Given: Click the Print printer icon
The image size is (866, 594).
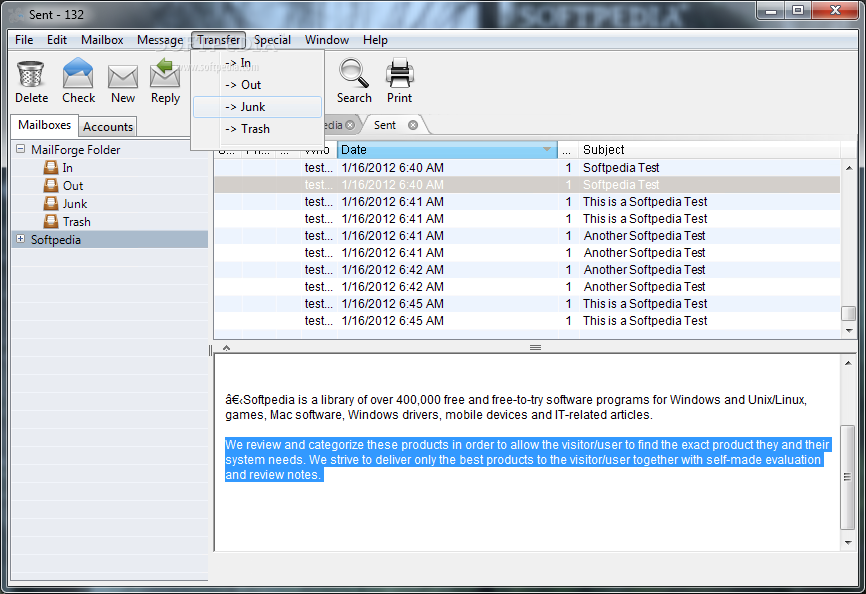Looking at the screenshot, I should pos(399,74).
